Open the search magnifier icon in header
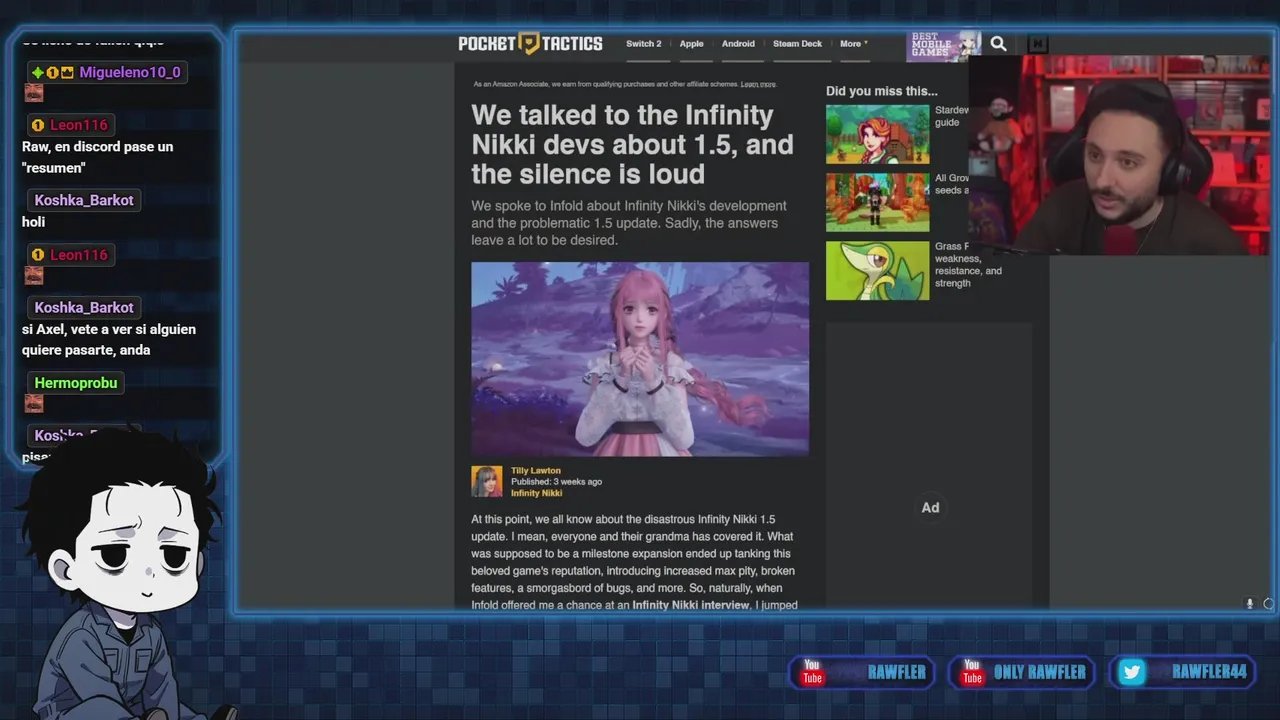This screenshot has width=1280, height=720. point(998,43)
